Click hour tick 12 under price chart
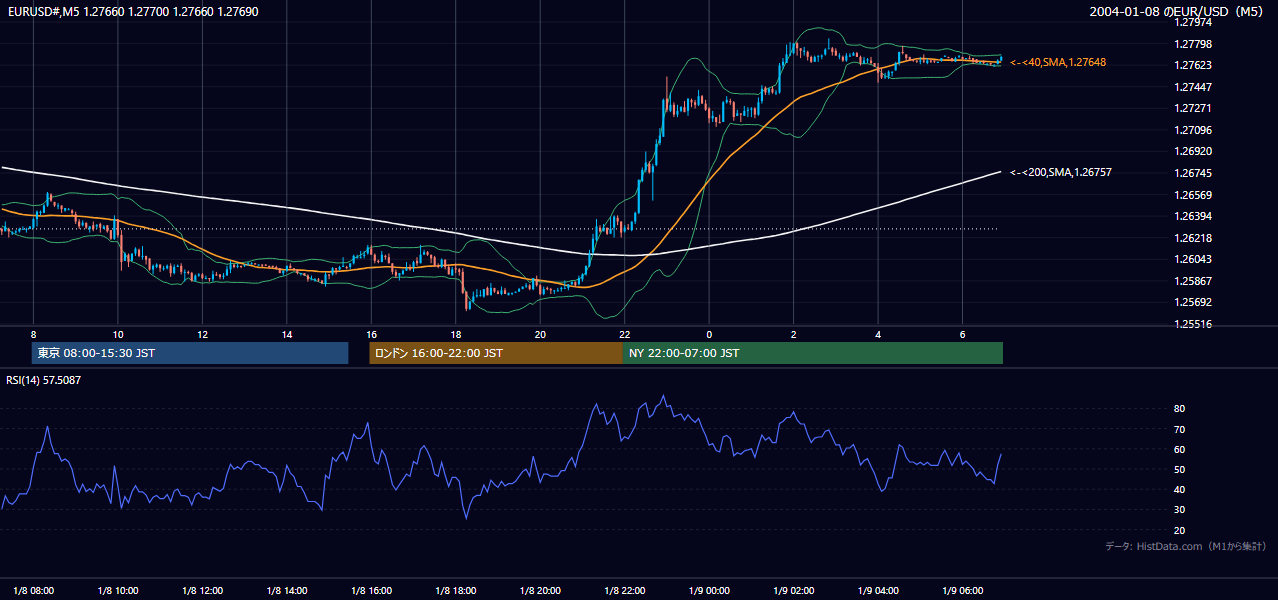This screenshot has height=600, width=1278. [202, 334]
